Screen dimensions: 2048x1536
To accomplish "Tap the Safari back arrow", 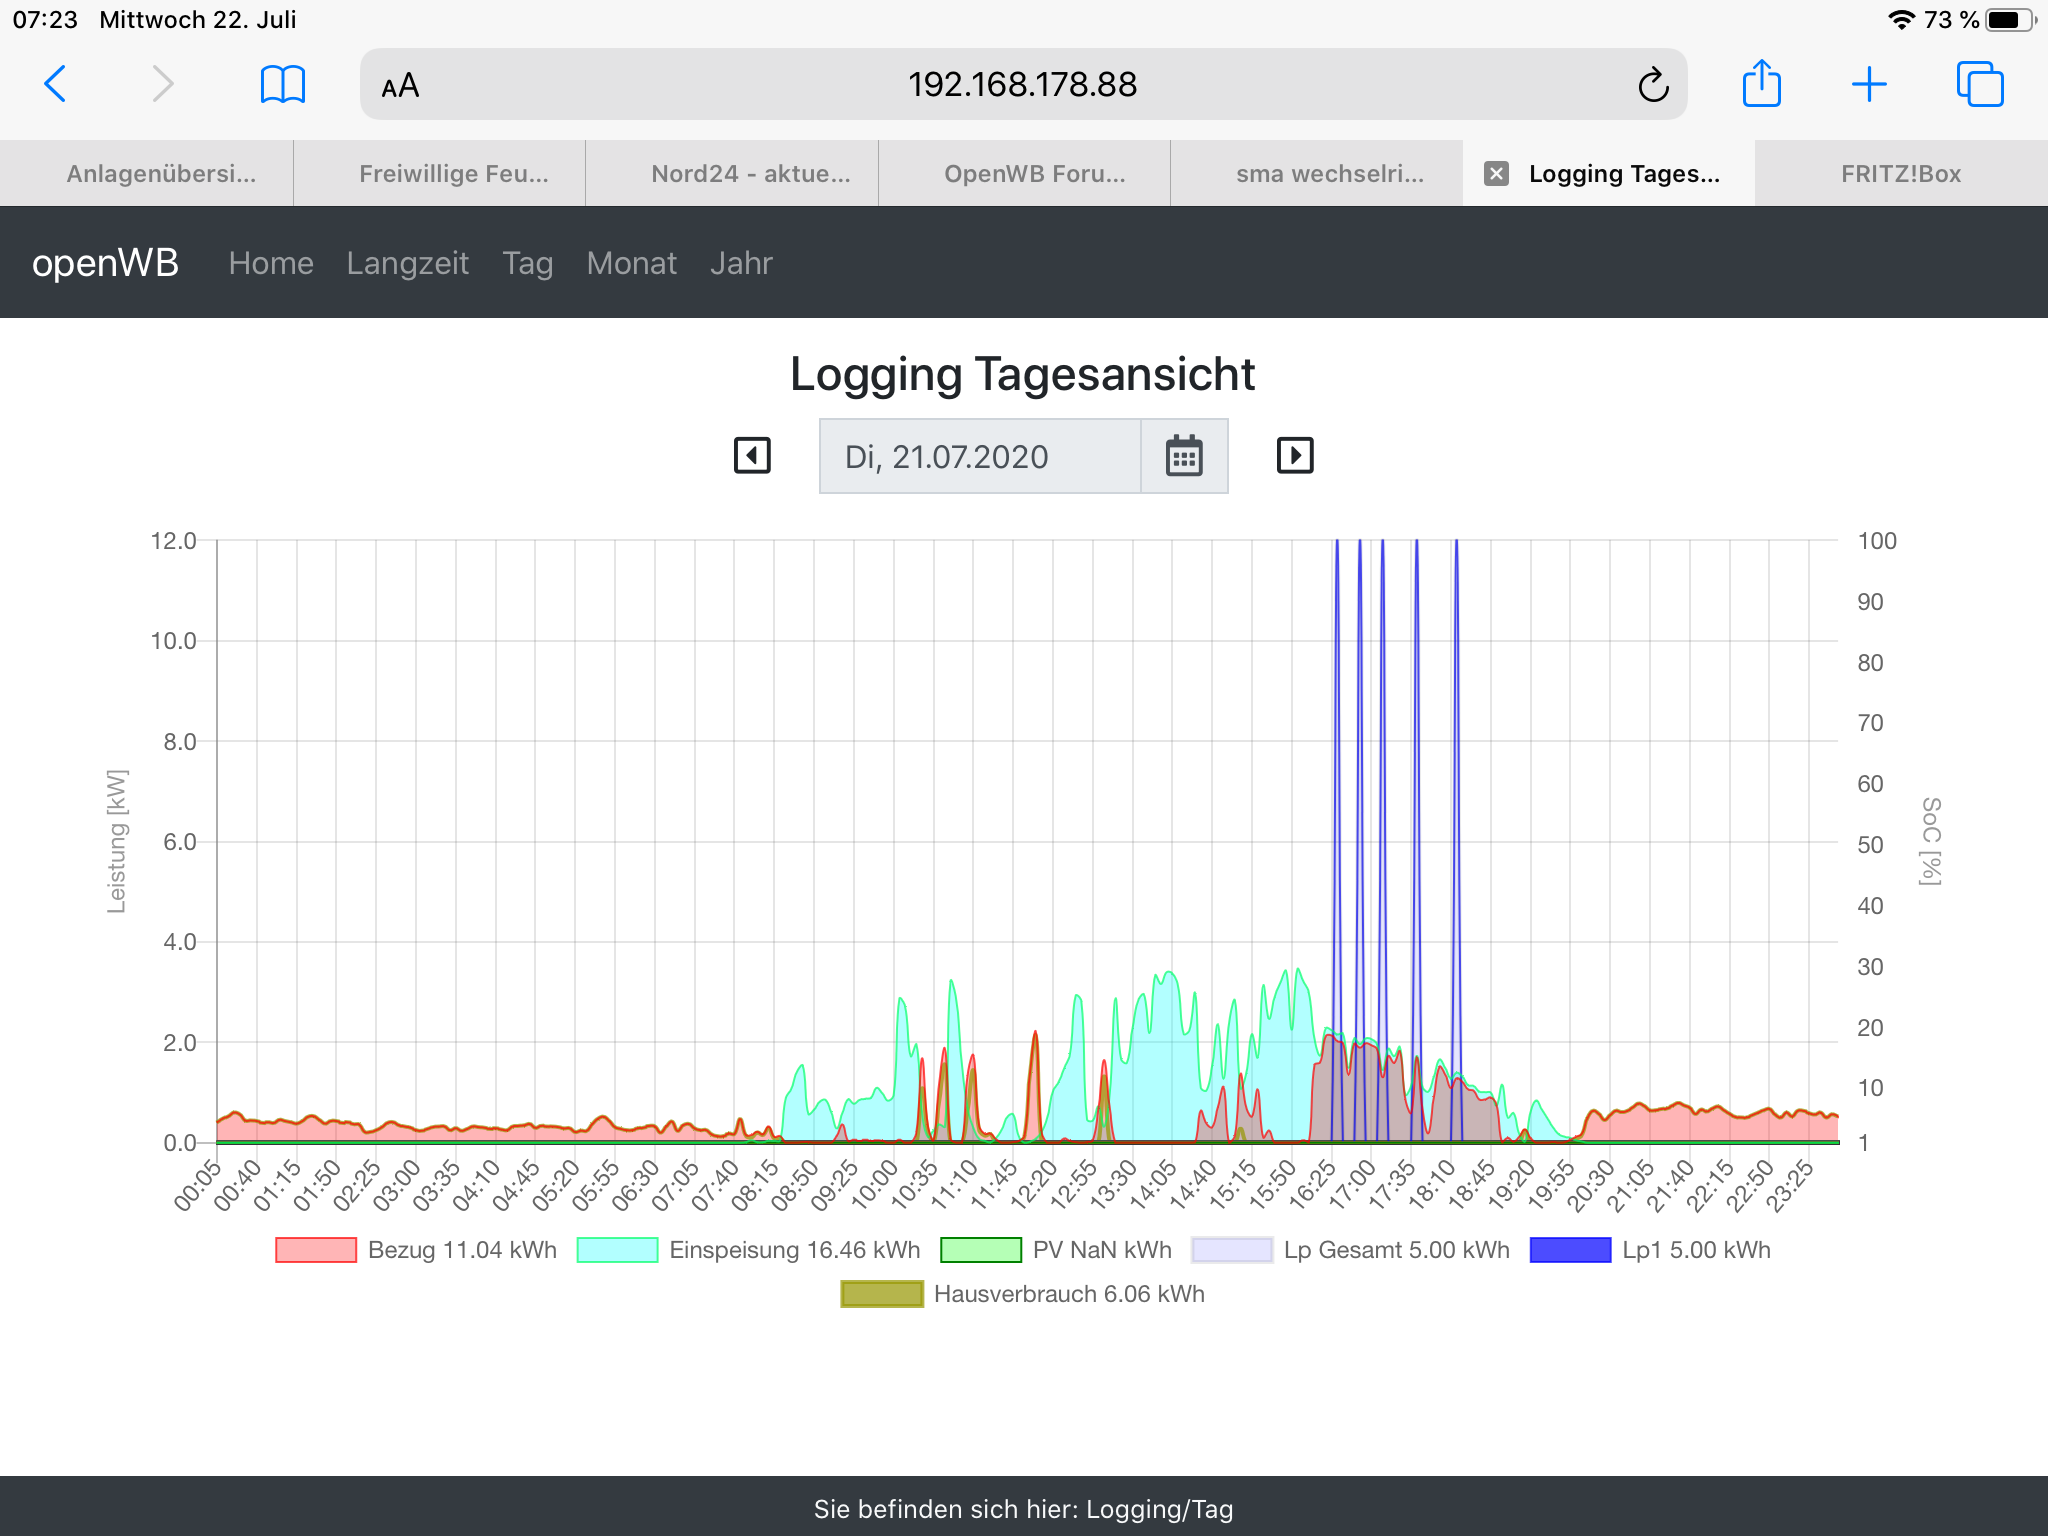I will 56,84.
